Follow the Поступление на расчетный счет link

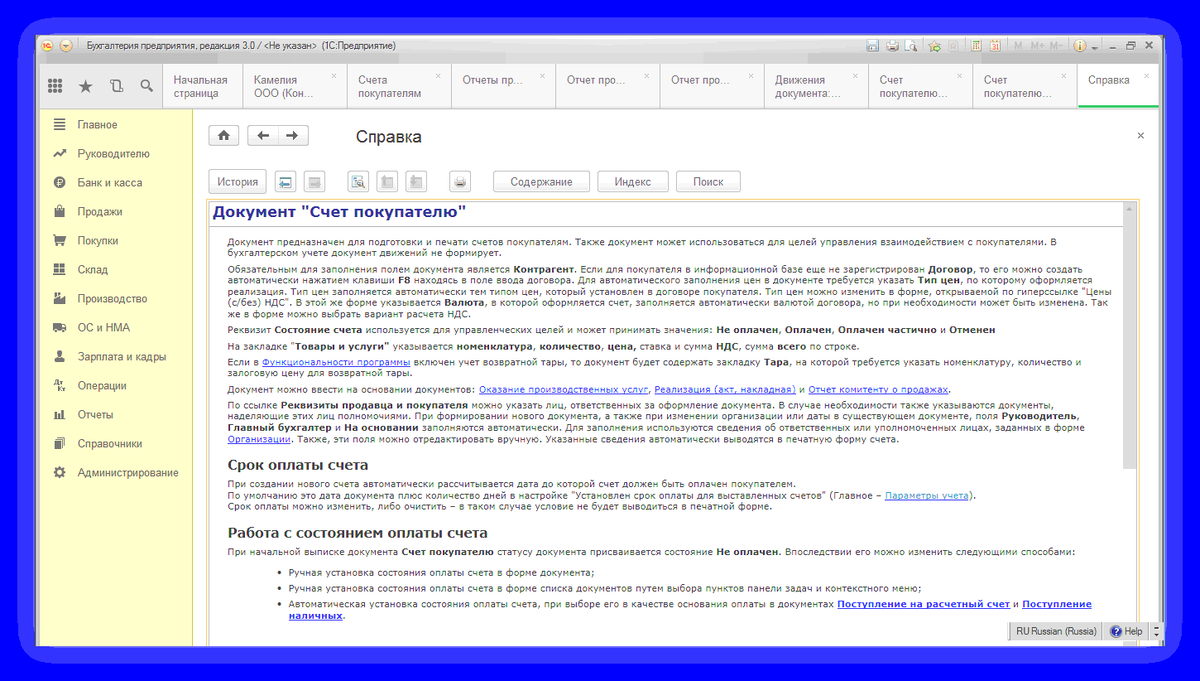click(x=924, y=604)
